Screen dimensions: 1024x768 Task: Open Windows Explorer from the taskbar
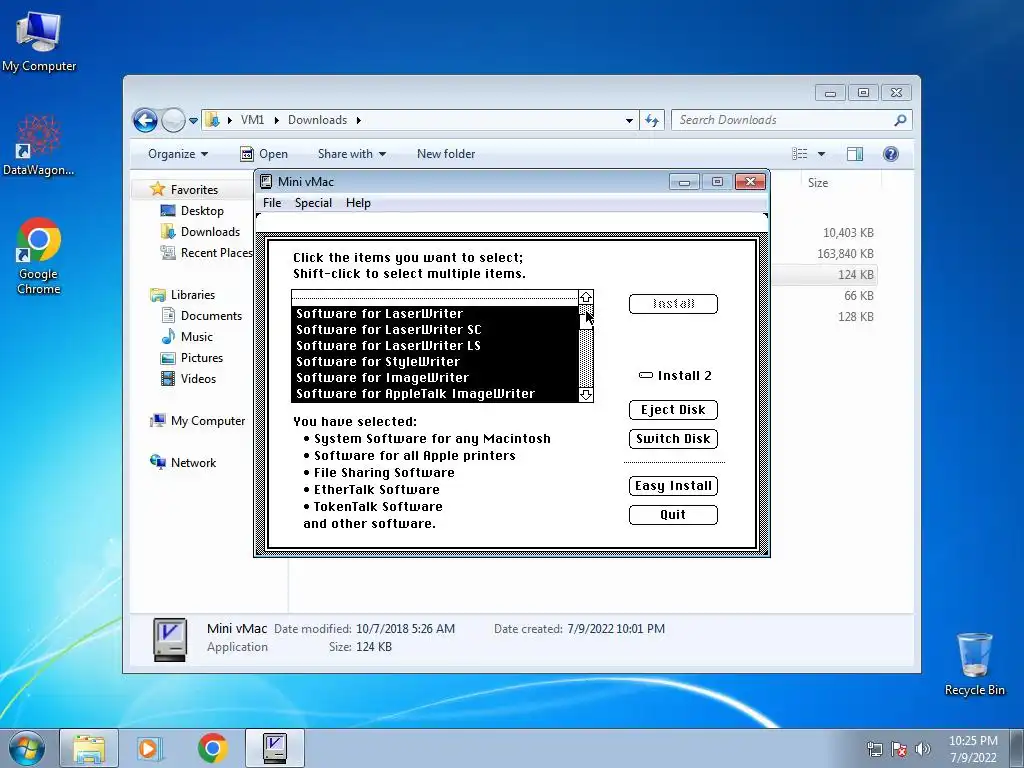(x=89, y=748)
